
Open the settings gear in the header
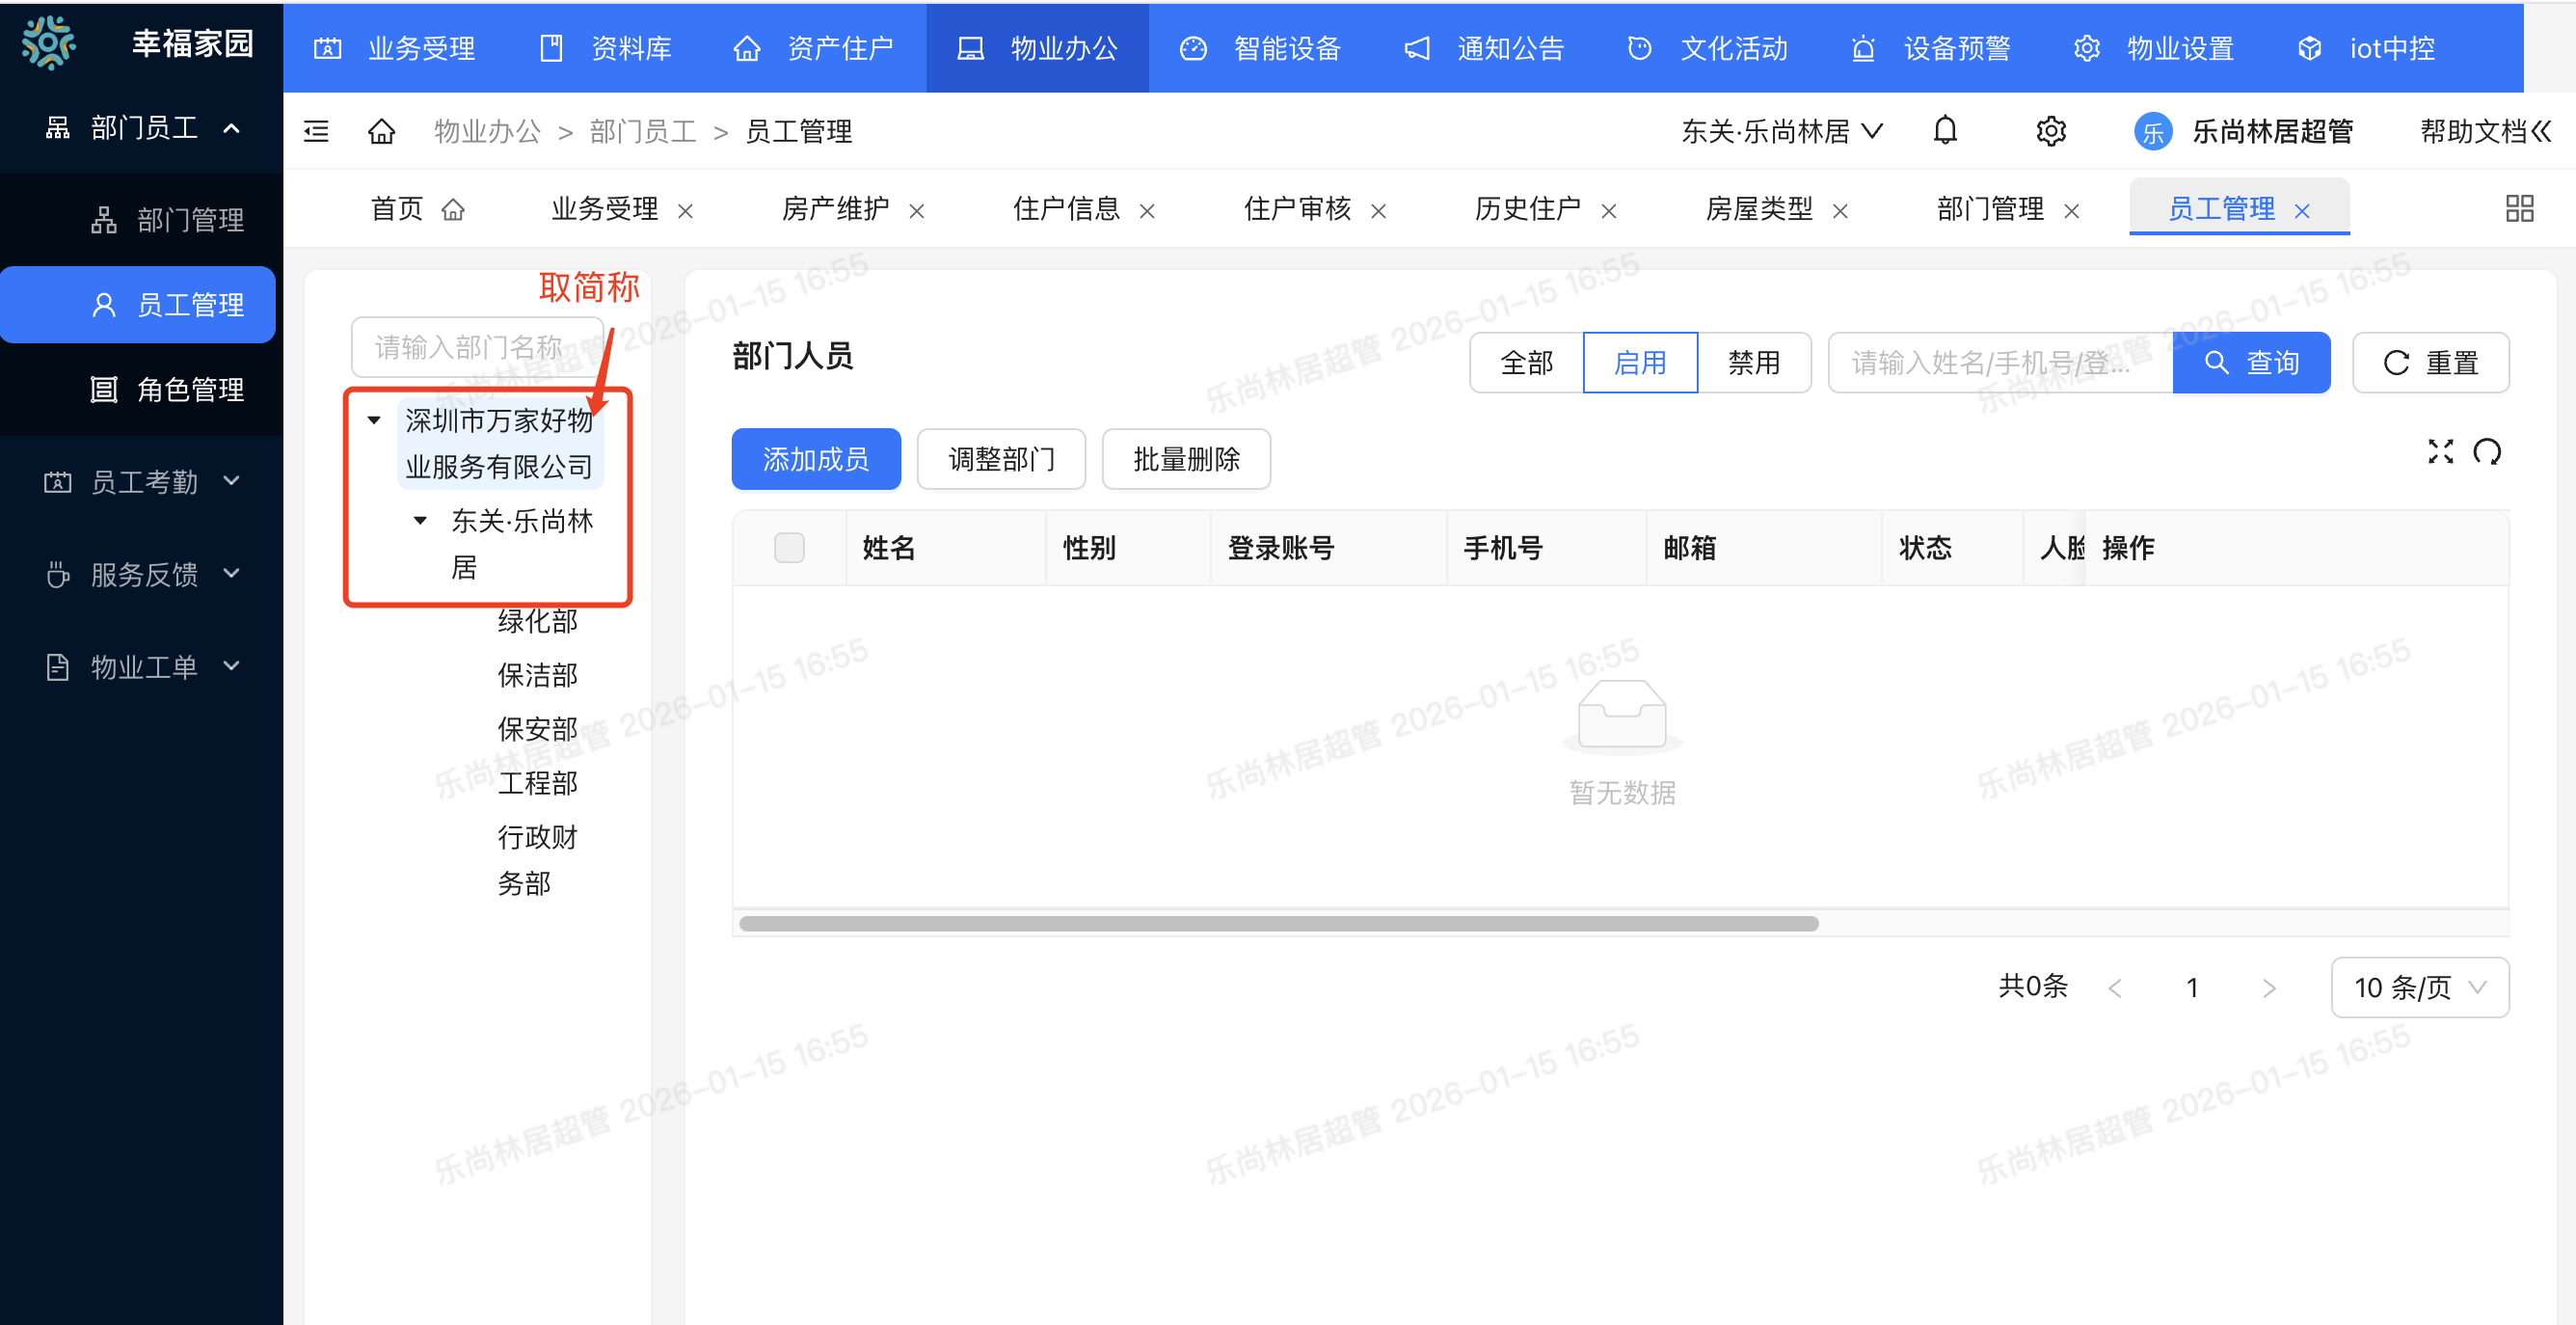point(2051,130)
